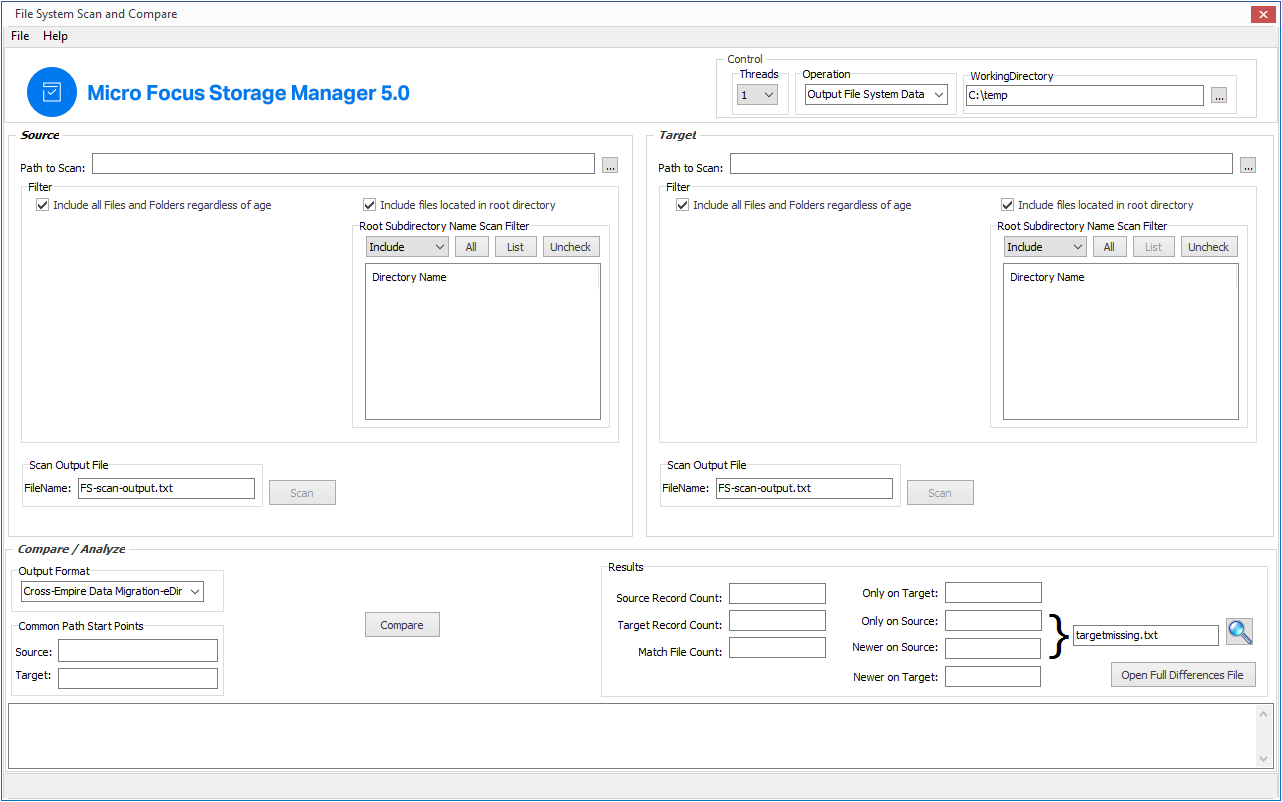Viewport: 1282px width, 802px height.
Task: Open browse button for Target path
Action: 1248,165
